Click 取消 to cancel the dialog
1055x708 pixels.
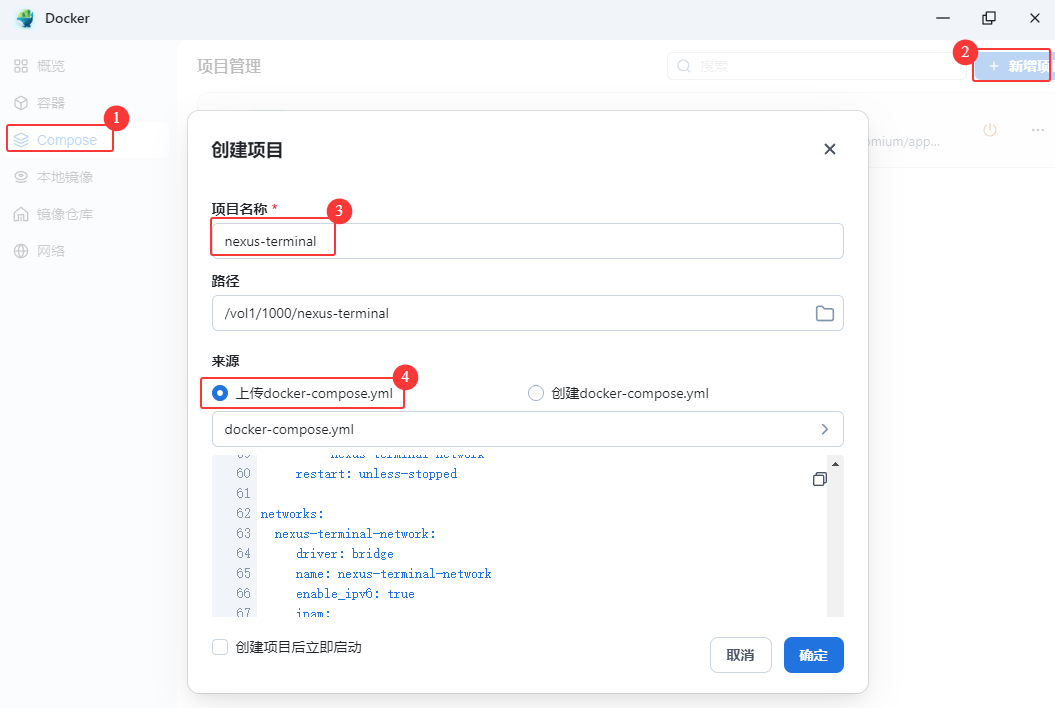[x=740, y=655]
